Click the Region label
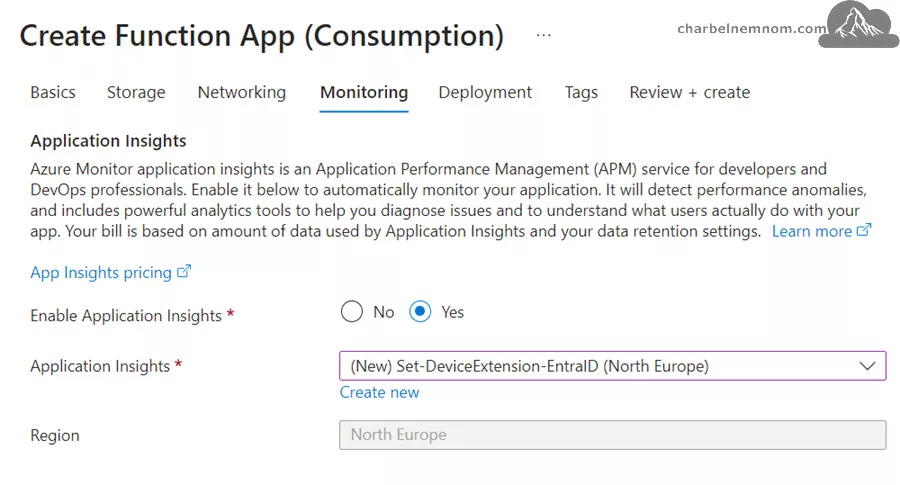 [55, 436]
